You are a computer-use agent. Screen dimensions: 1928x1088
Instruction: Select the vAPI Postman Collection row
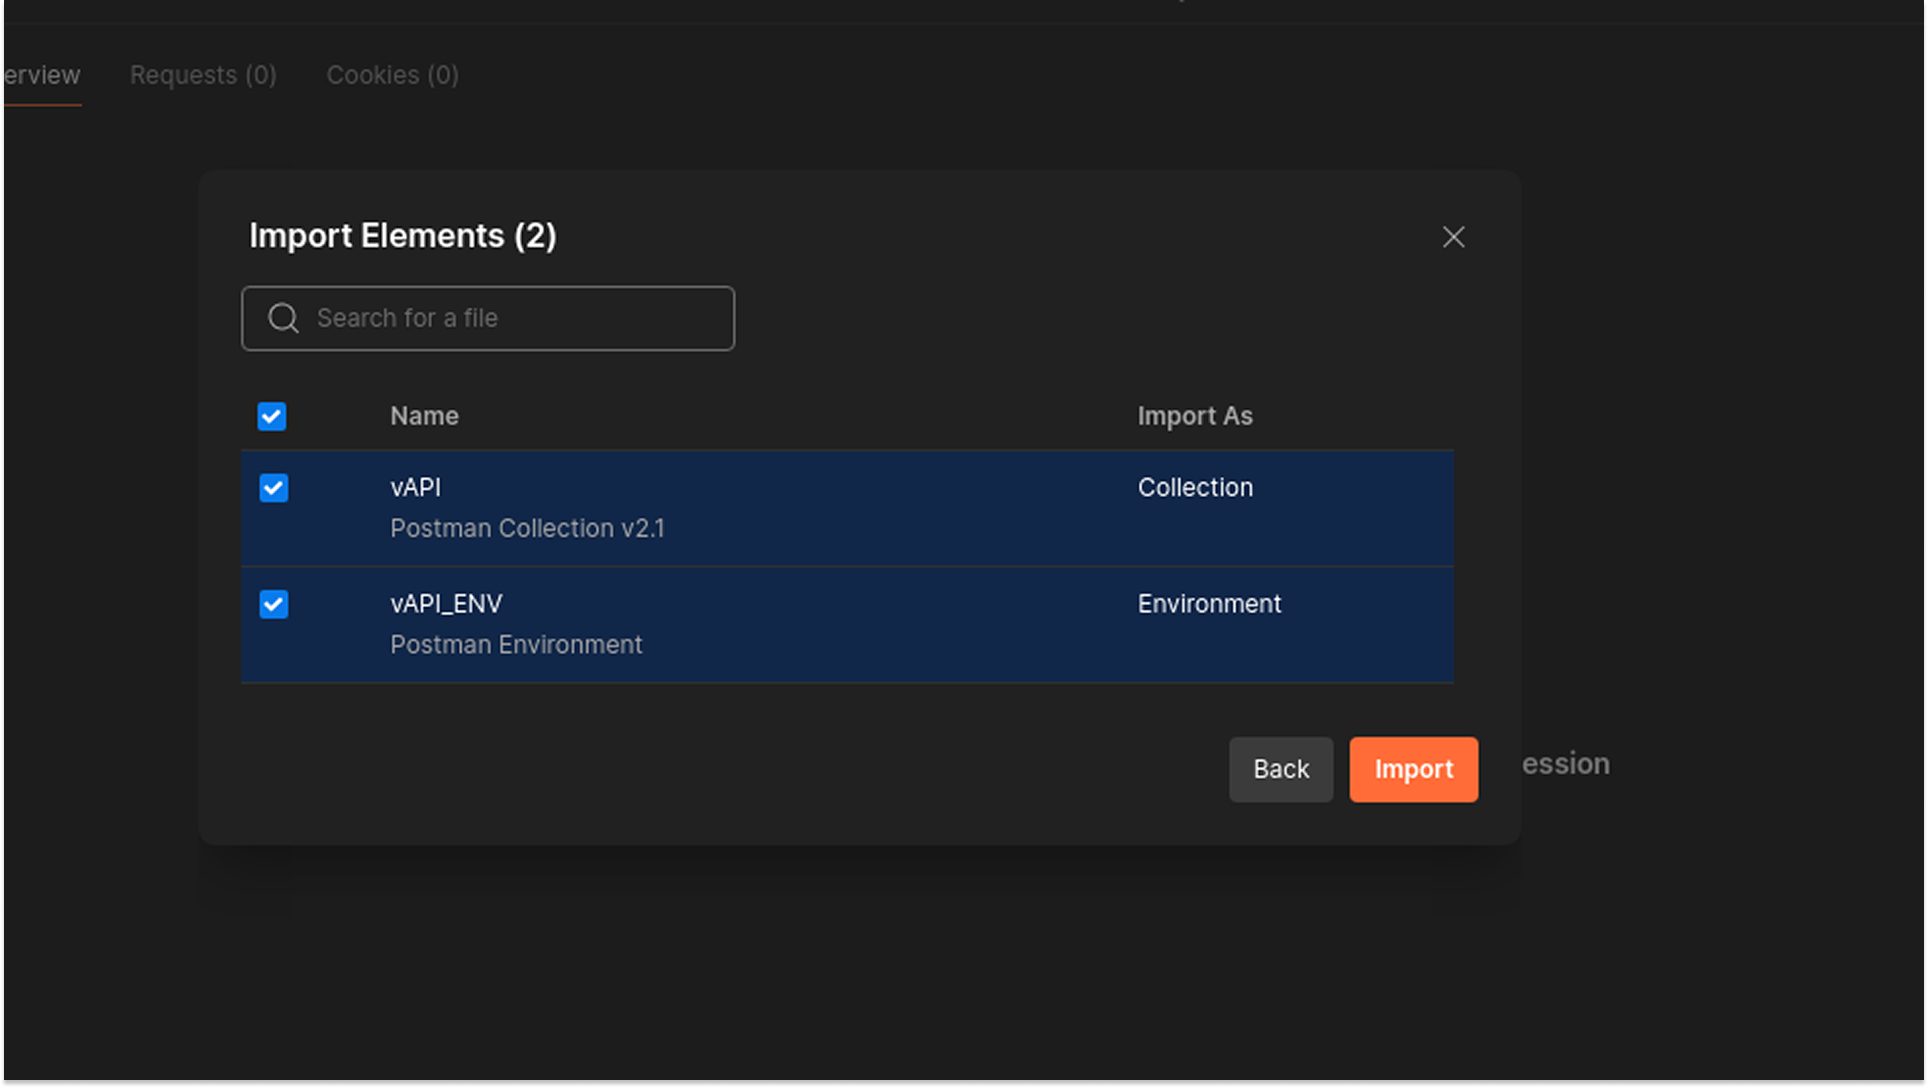click(700, 507)
